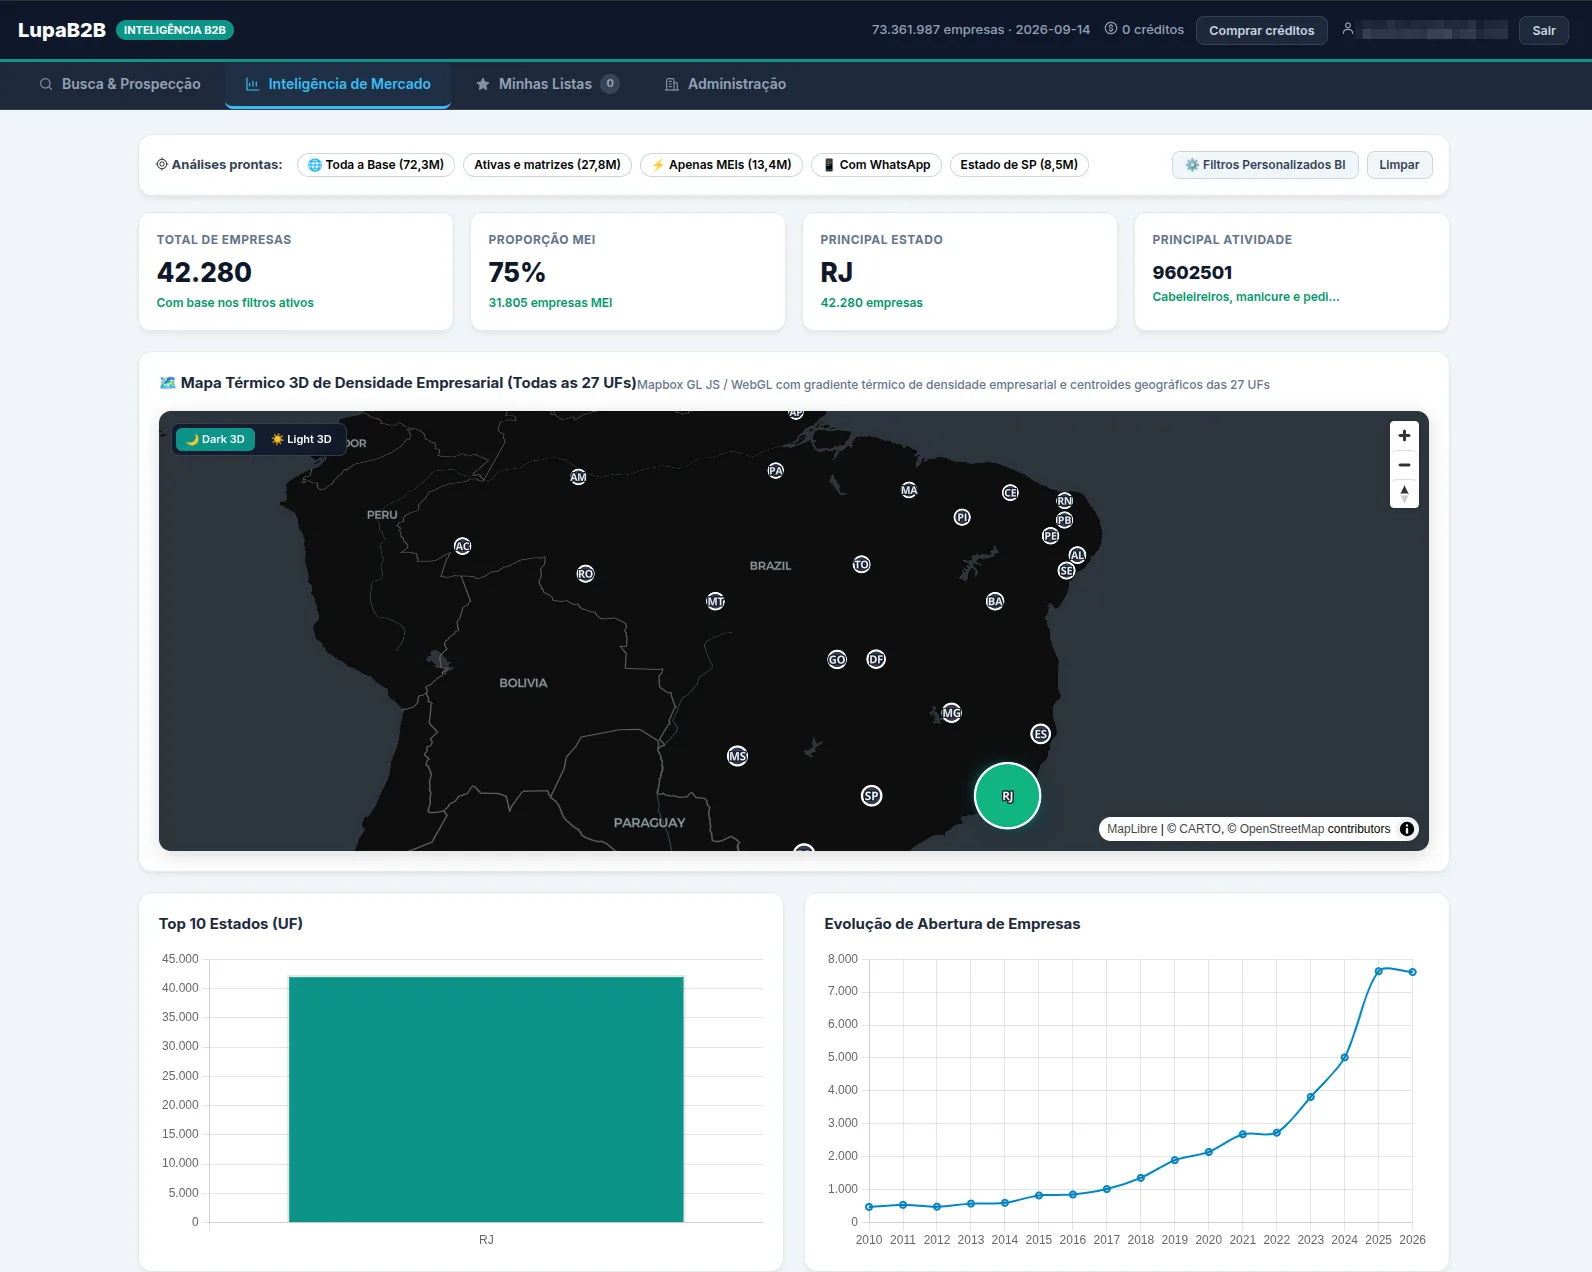Viewport: 1592px width, 1272px height.
Task: Open the CARTO attribution link
Action: tap(1200, 829)
